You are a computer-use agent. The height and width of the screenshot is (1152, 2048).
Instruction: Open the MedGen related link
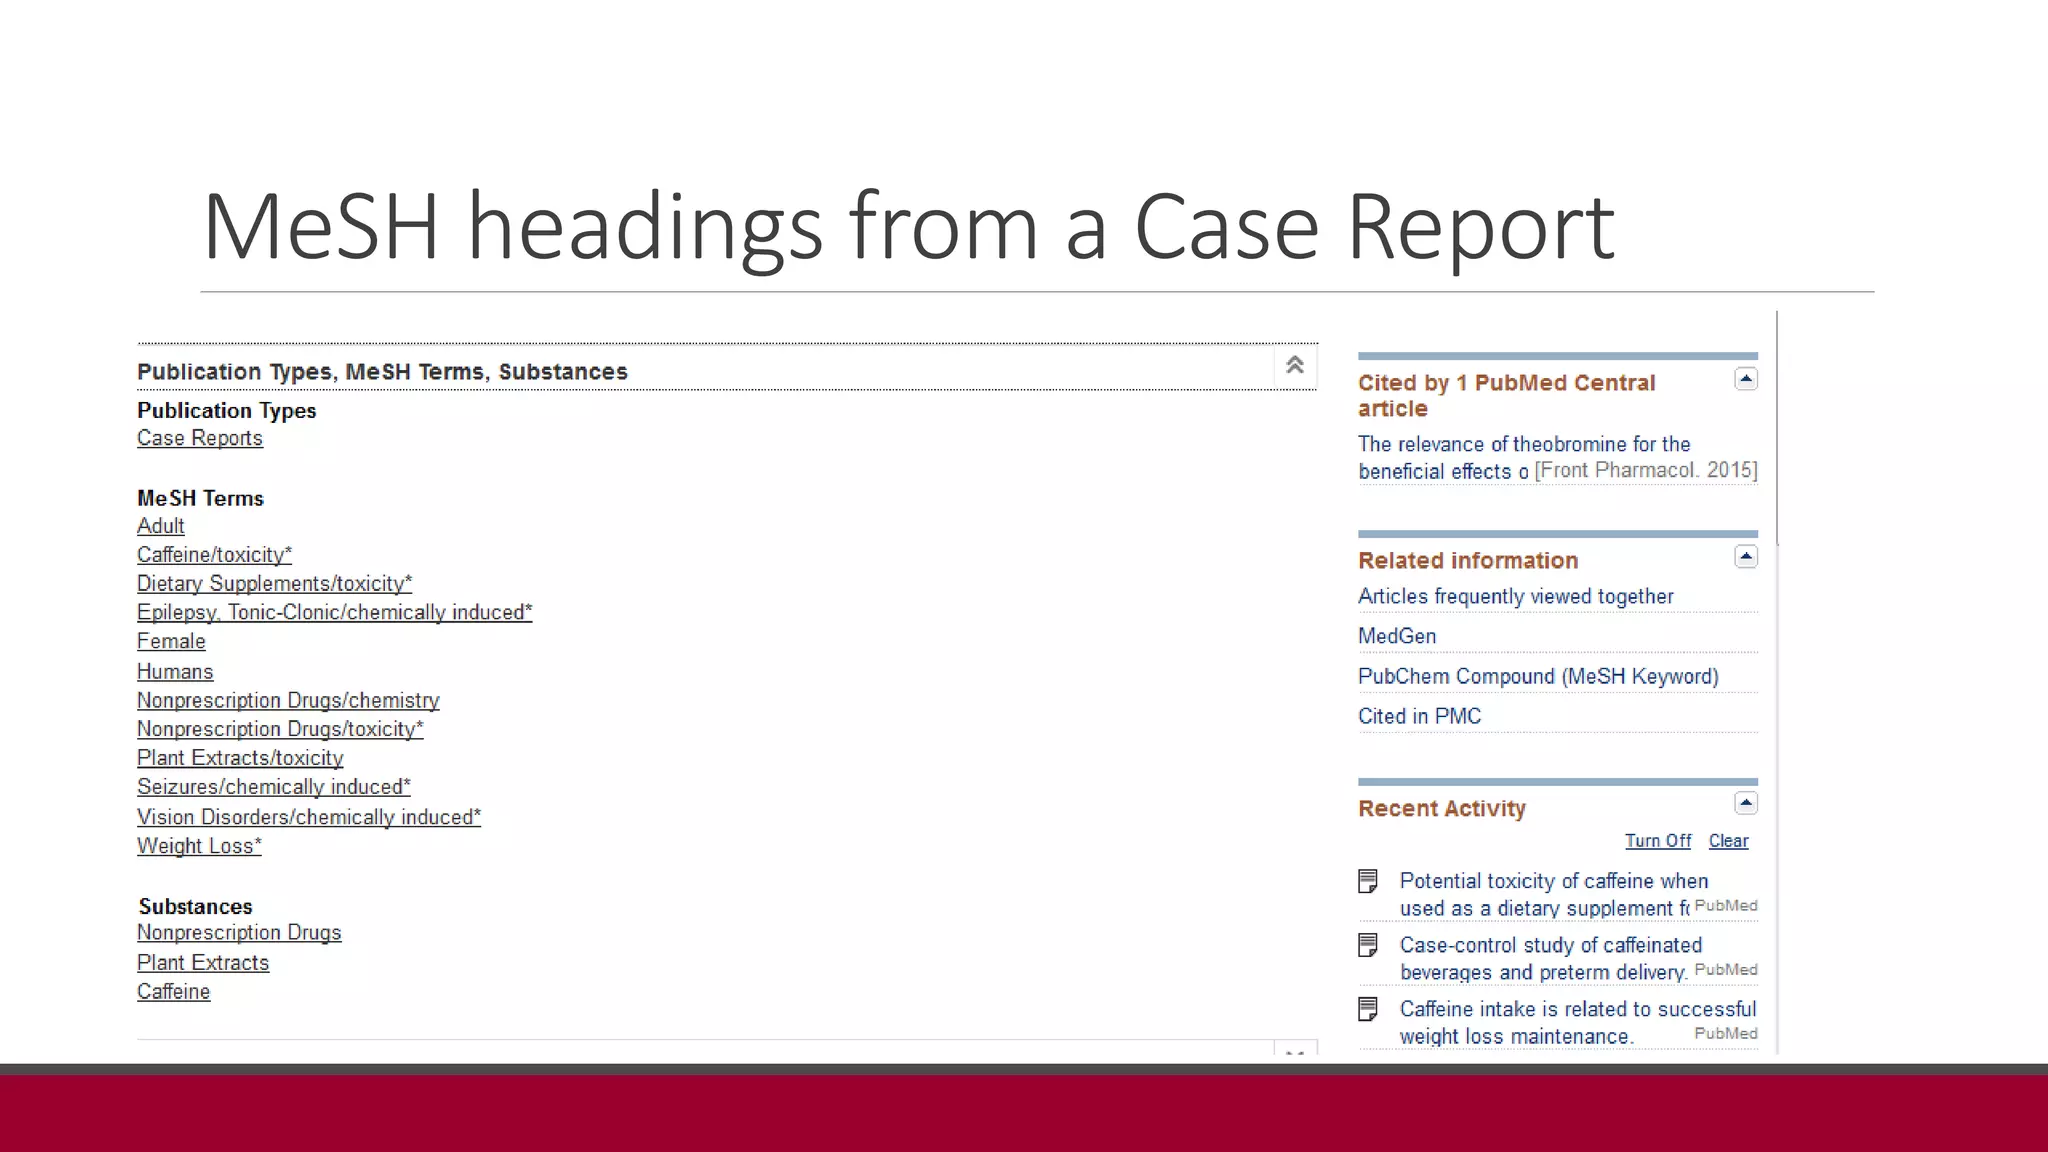[x=1397, y=637]
